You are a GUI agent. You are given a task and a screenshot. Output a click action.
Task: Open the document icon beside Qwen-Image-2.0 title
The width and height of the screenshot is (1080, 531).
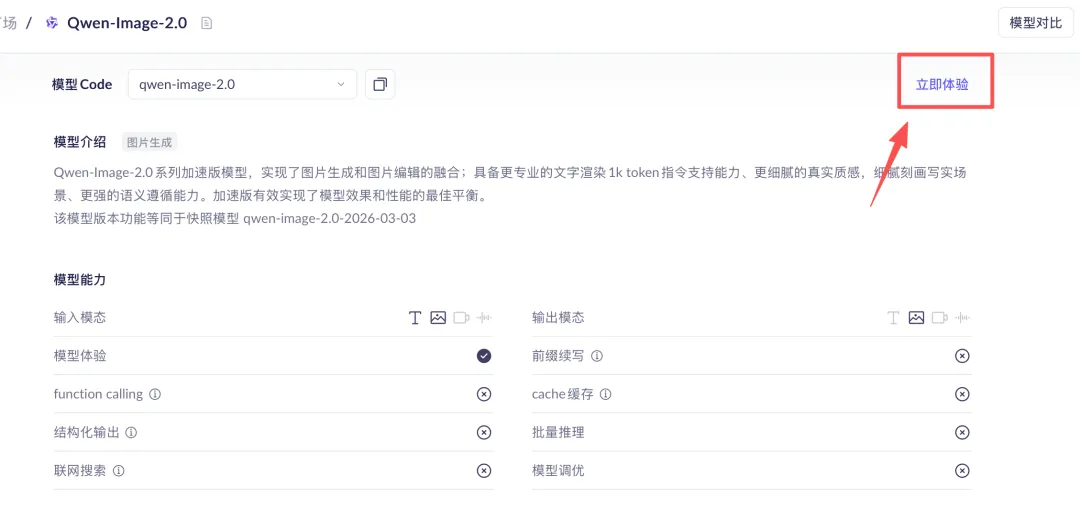tap(206, 23)
